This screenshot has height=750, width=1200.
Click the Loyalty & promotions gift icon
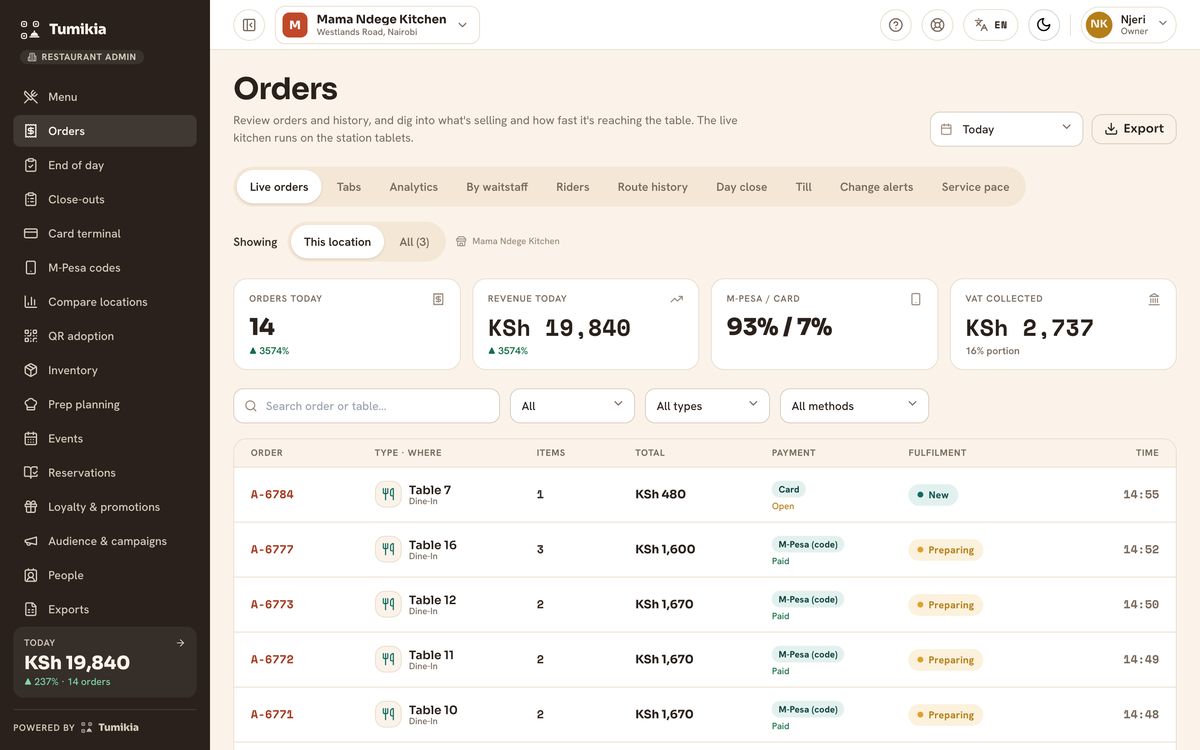(31, 507)
